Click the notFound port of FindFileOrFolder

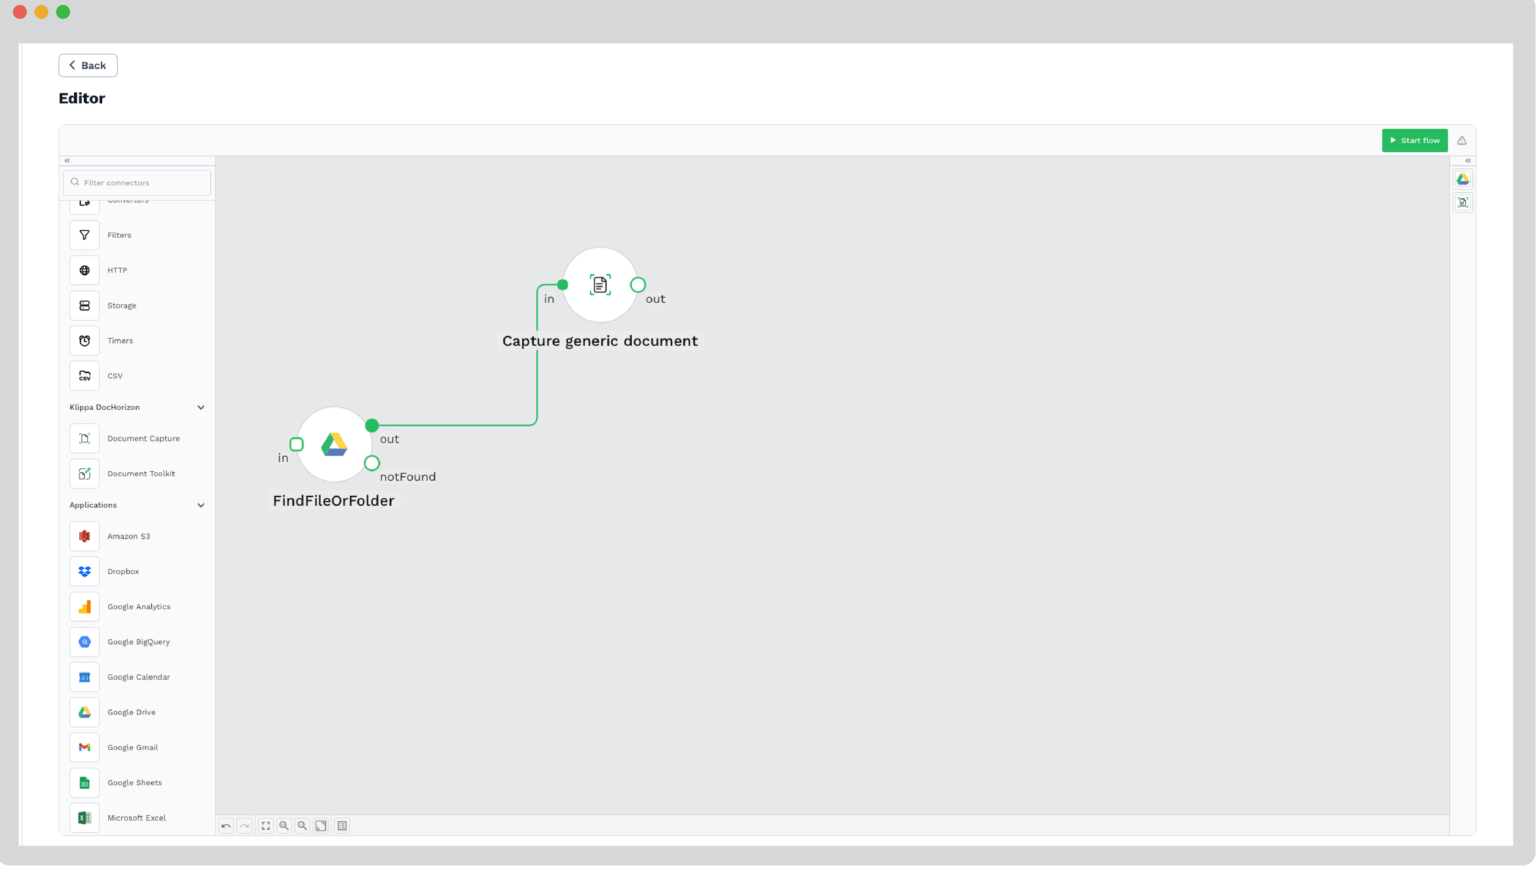click(x=372, y=463)
